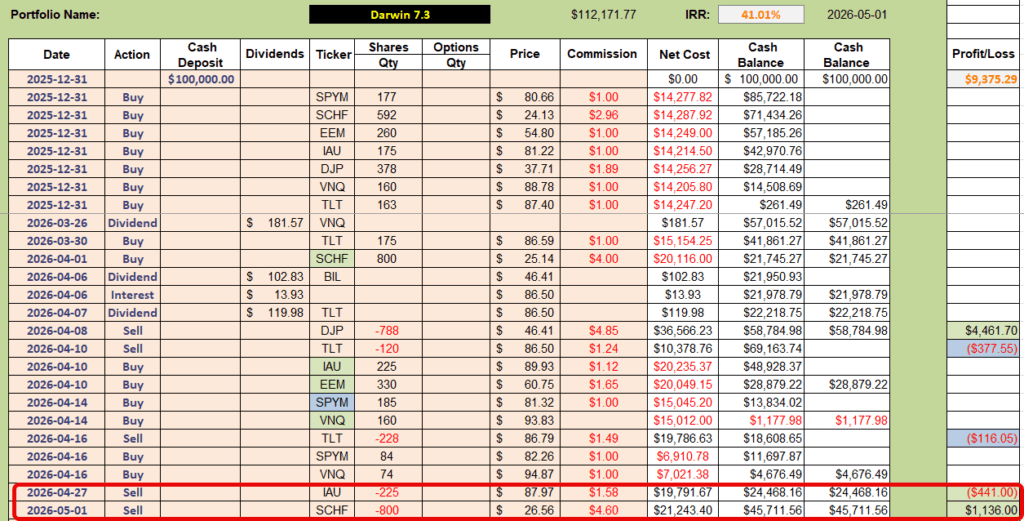Click the Commission column header

coord(603,54)
